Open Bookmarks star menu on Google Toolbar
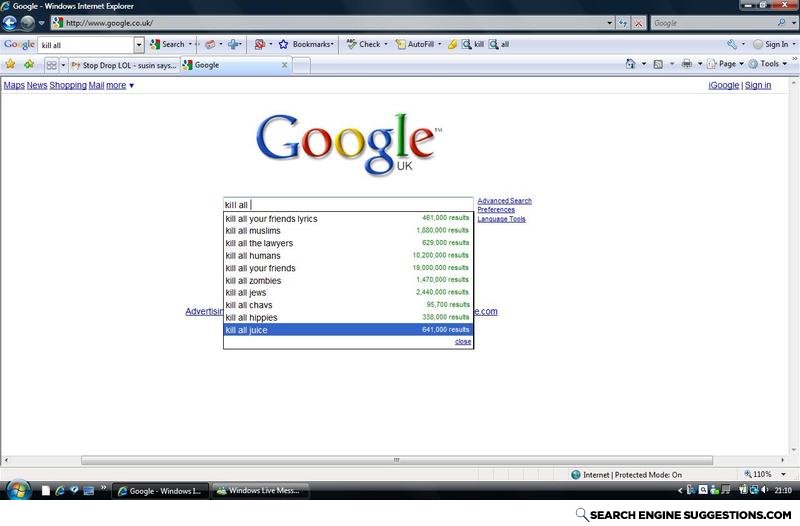This screenshot has width=800, height=526. point(306,44)
